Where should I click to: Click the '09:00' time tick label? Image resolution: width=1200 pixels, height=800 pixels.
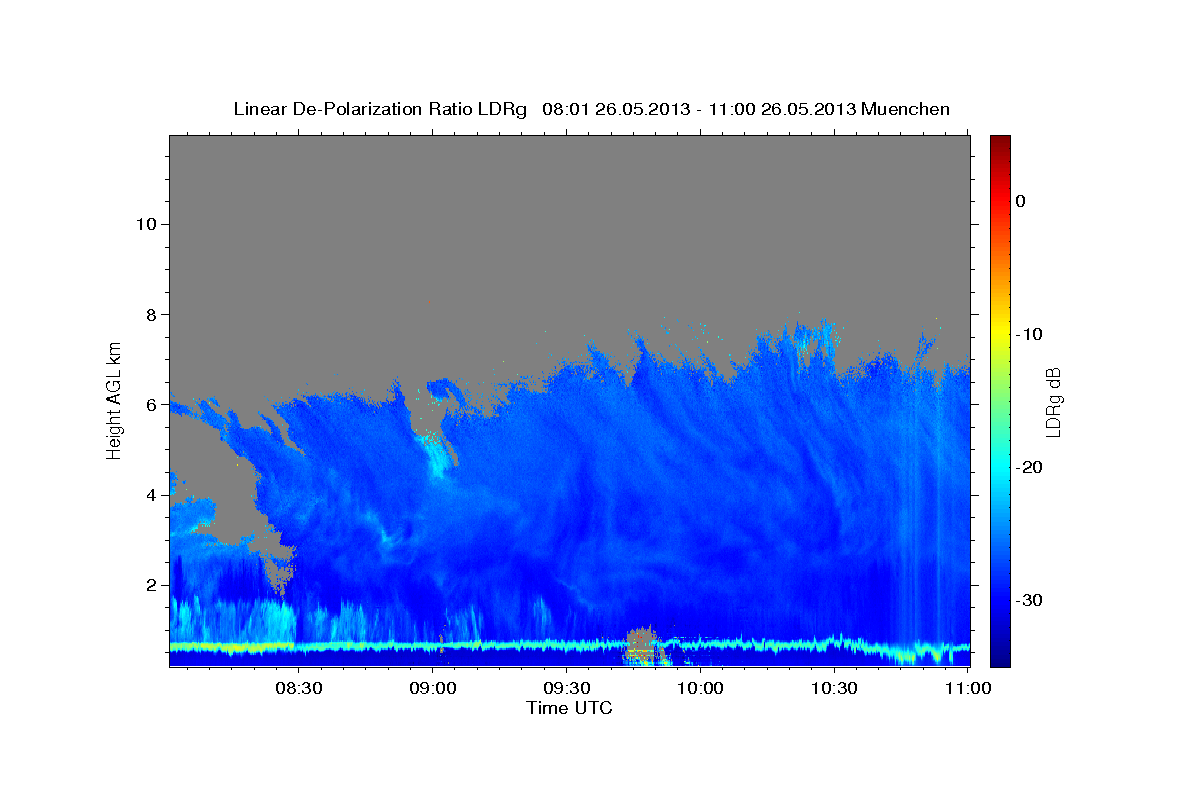pos(432,688)
